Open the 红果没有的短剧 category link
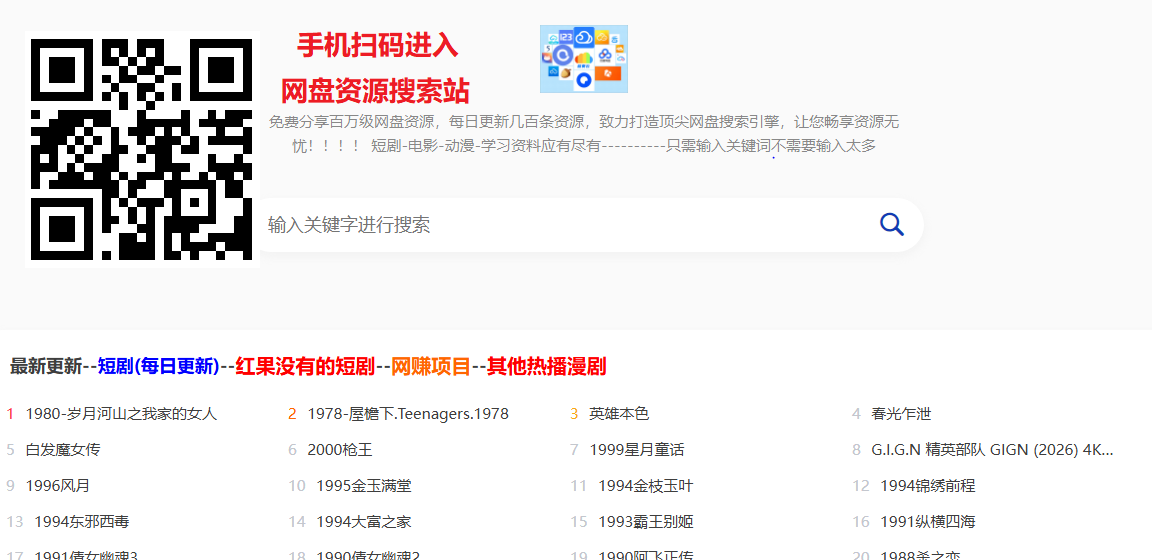The image size is (1152, 560). point(305,366)
